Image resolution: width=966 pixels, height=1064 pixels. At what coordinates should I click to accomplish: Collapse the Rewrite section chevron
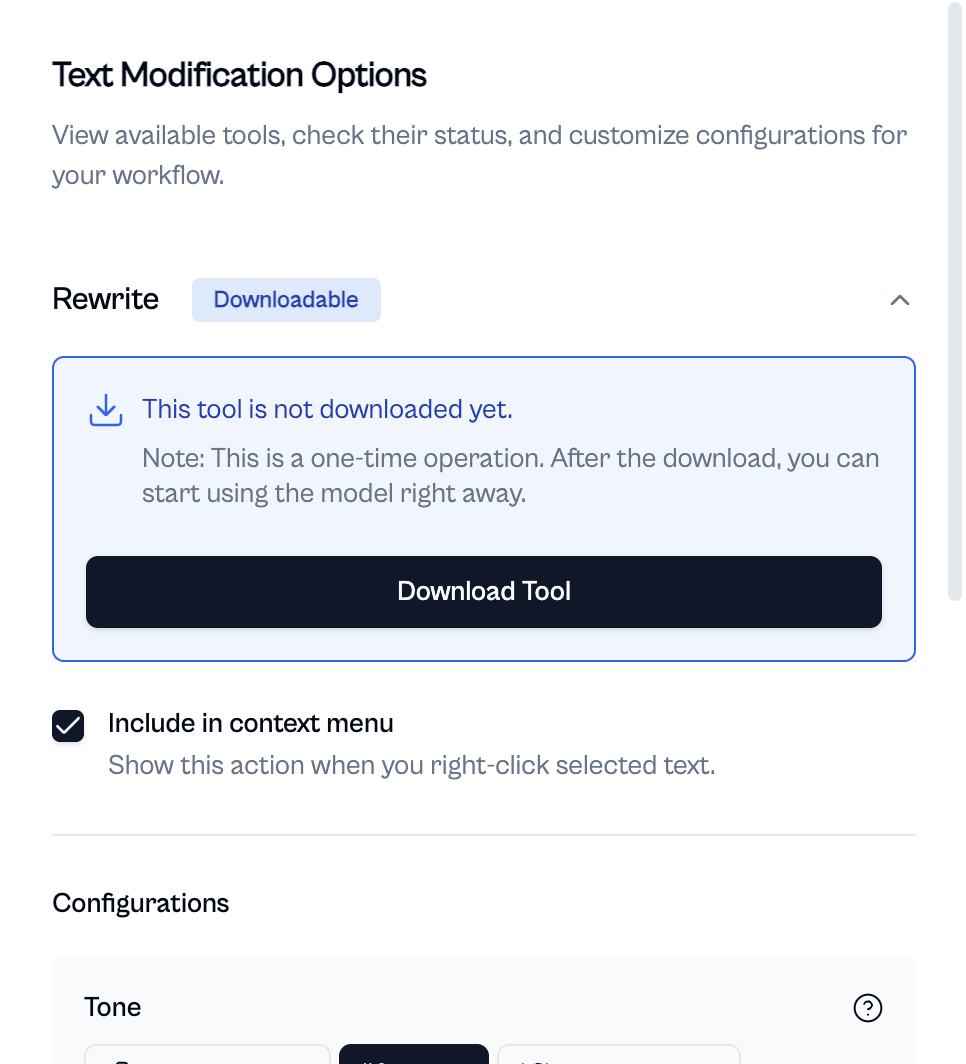899,300
